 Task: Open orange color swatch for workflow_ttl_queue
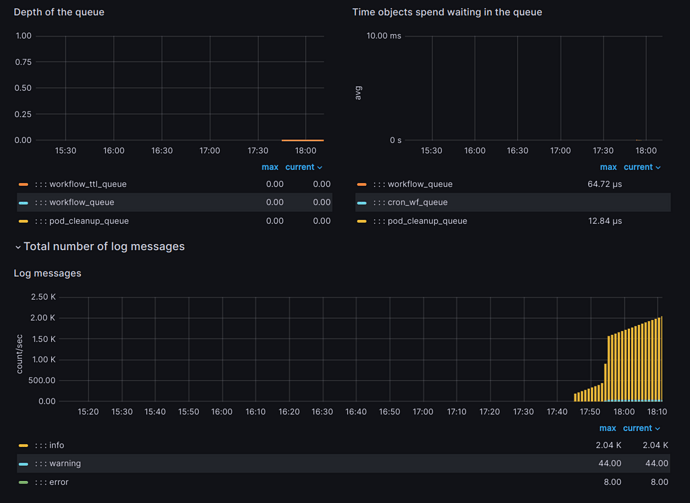pyautogui.click(x=23, y=184)
